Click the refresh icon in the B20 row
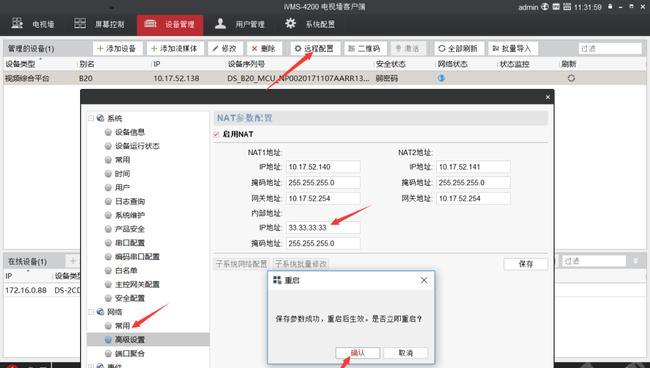Screen dimensions: 650x368 571,78
